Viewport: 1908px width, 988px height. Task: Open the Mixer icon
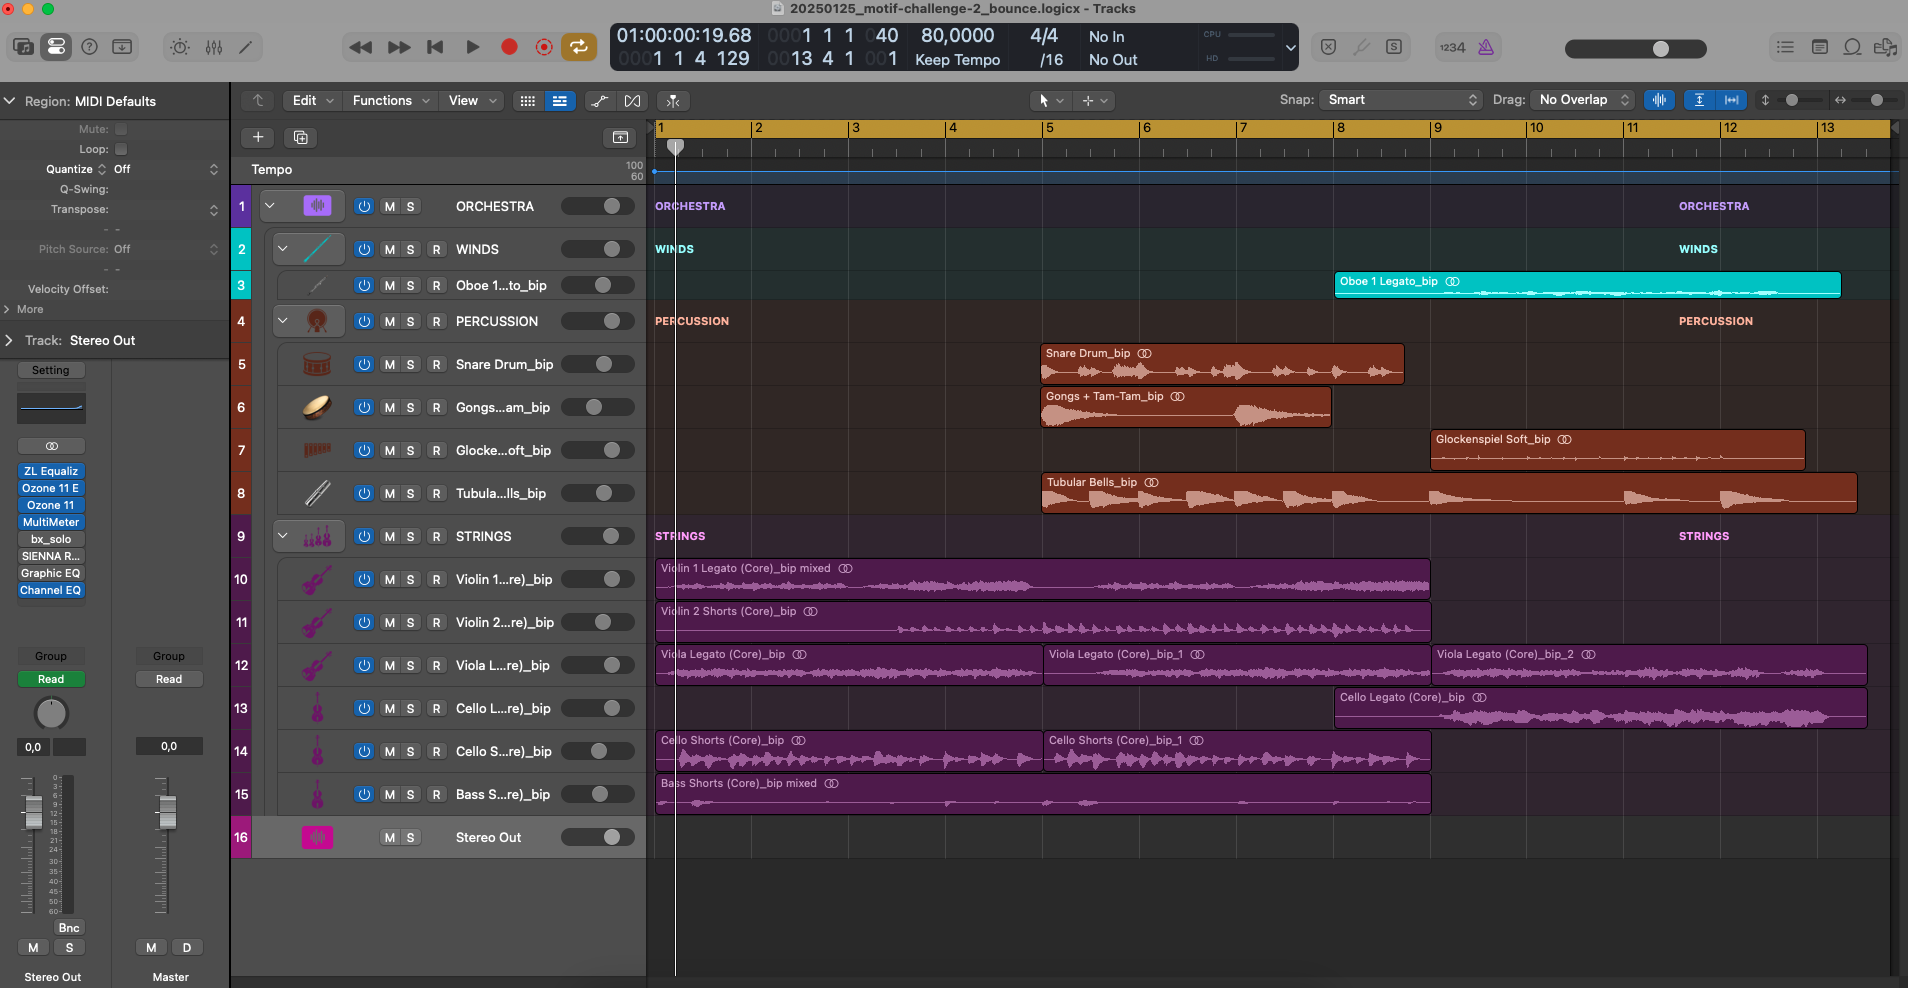214,47
